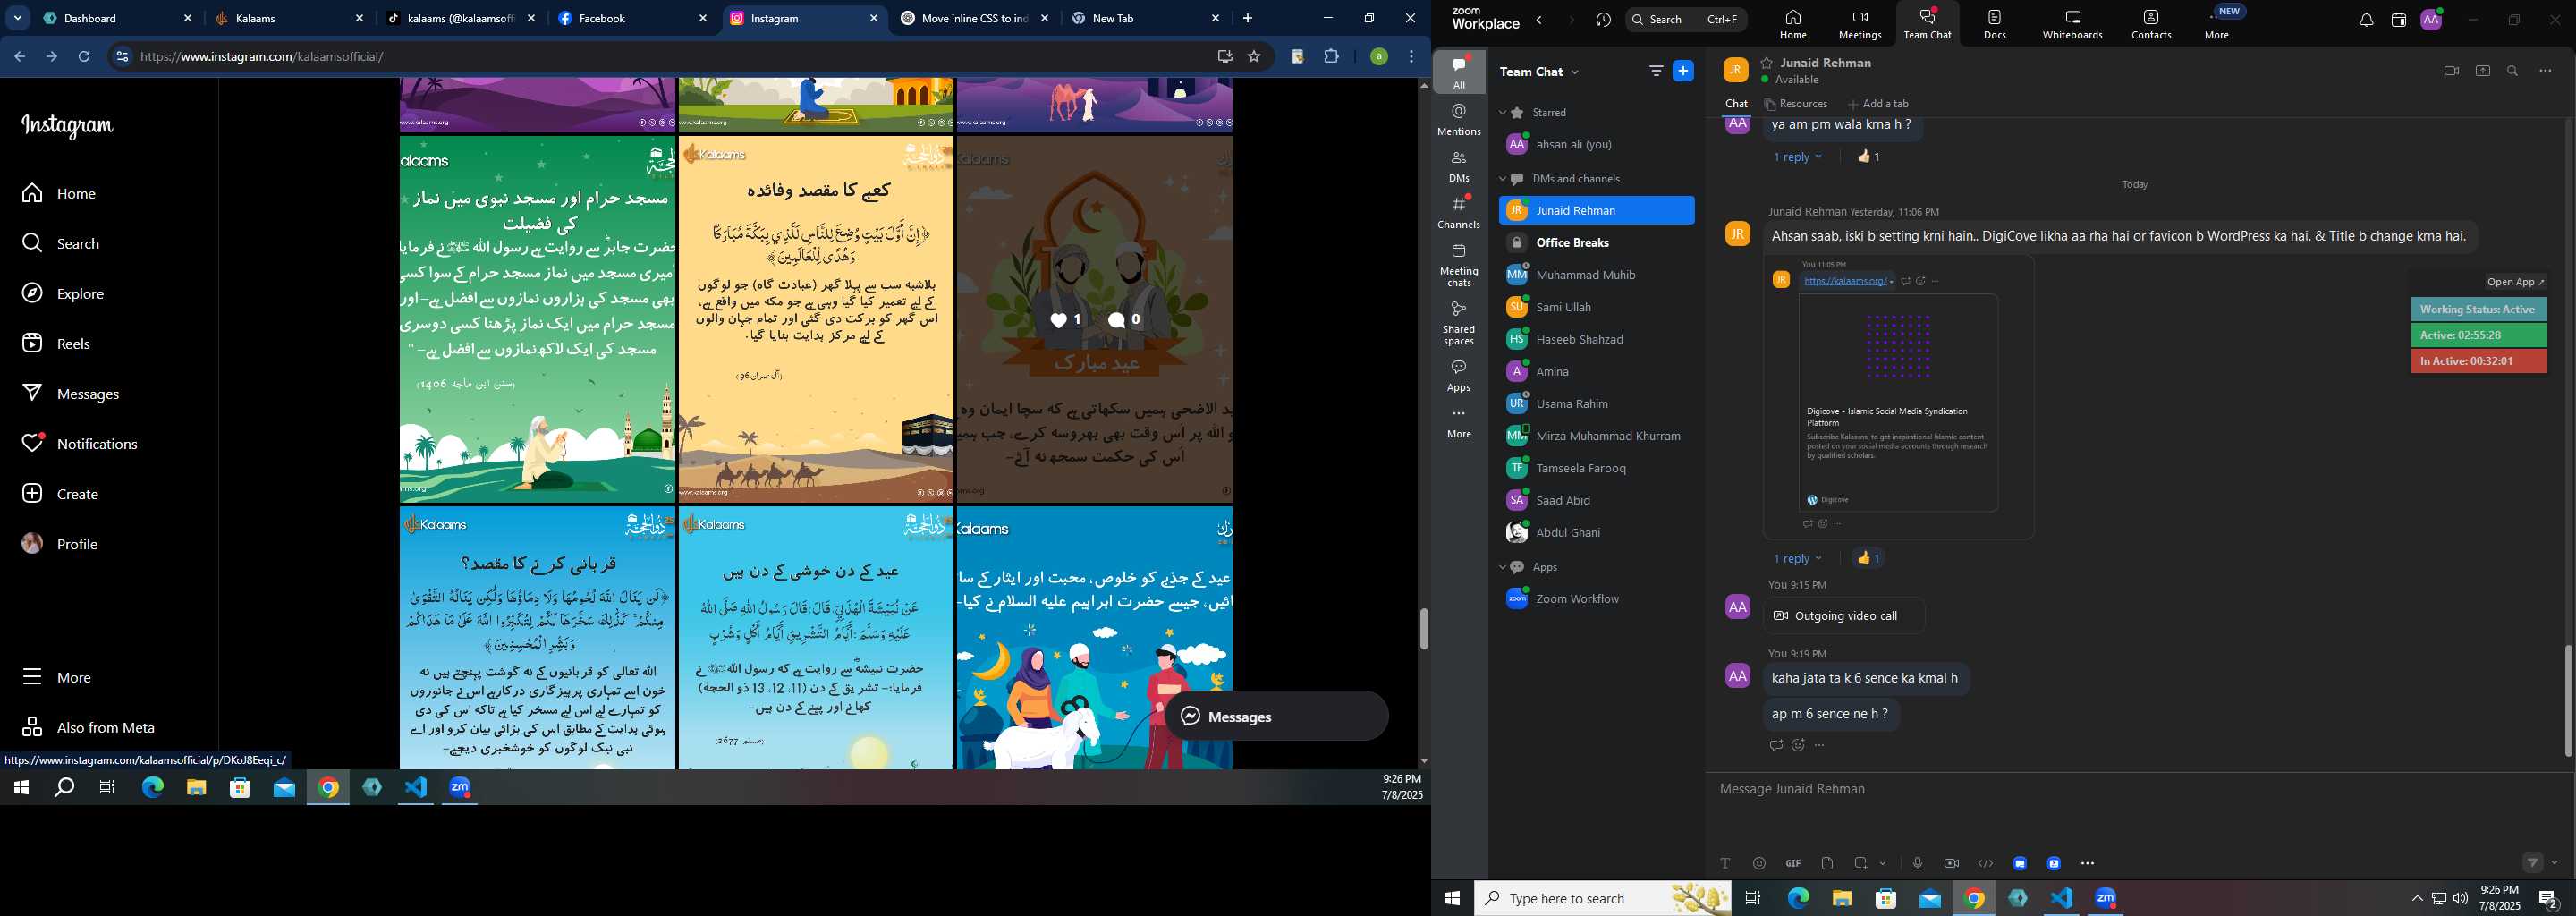The height and width of the screenshot is (916, 2576).
Task: Click Add a tab in chat
Action: click(x=1878, y=104)
